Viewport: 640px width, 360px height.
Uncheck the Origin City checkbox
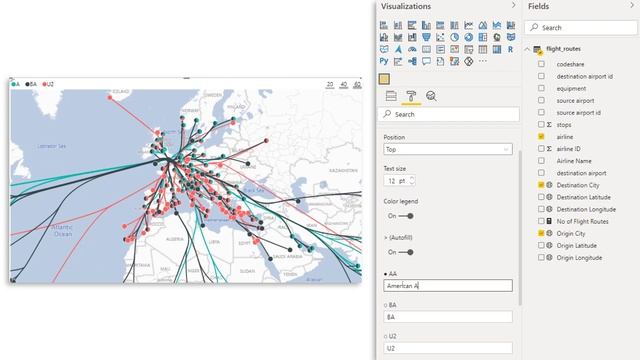tap(541, 233)
